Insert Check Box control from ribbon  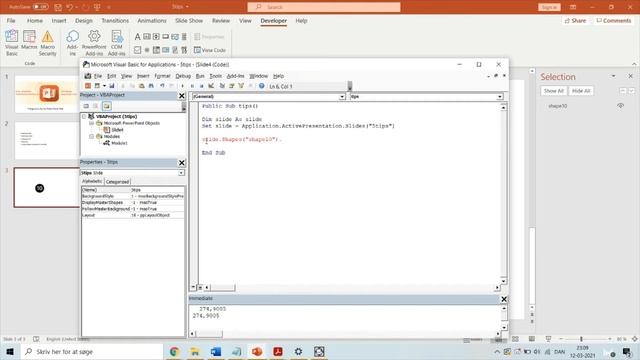138,50
